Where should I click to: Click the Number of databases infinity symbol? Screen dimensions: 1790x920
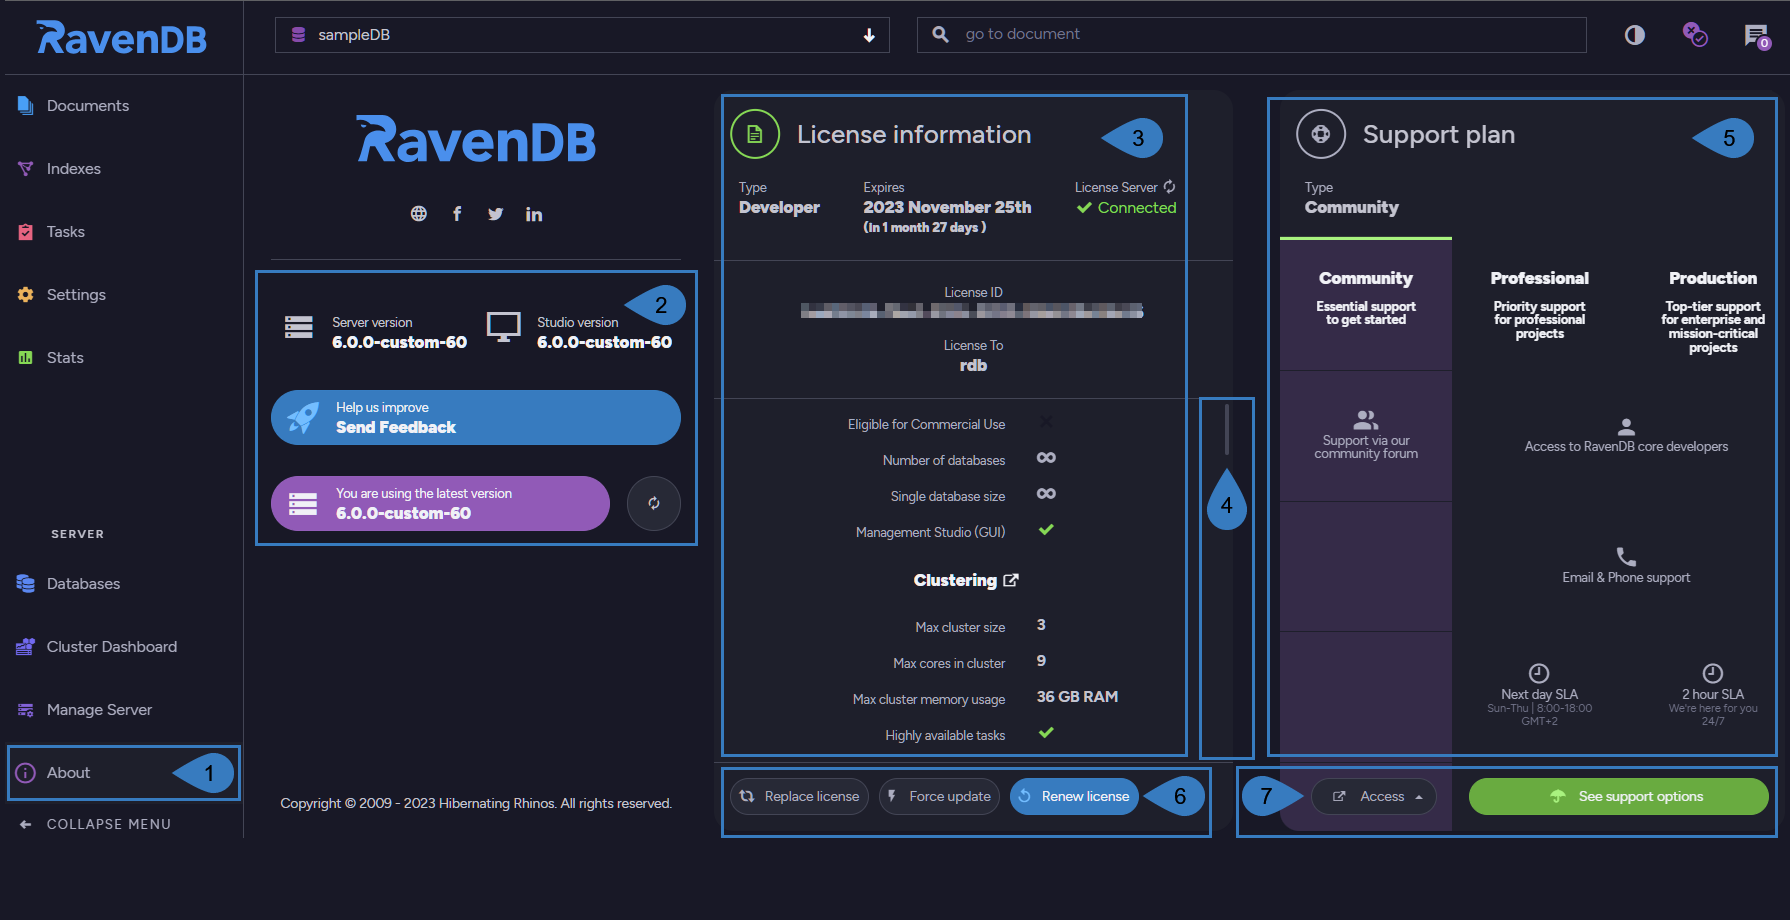coord(1046,458)
